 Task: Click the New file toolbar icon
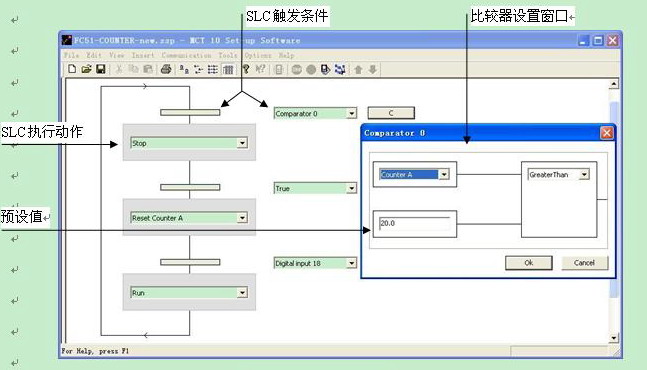click(x=72, y=69)
